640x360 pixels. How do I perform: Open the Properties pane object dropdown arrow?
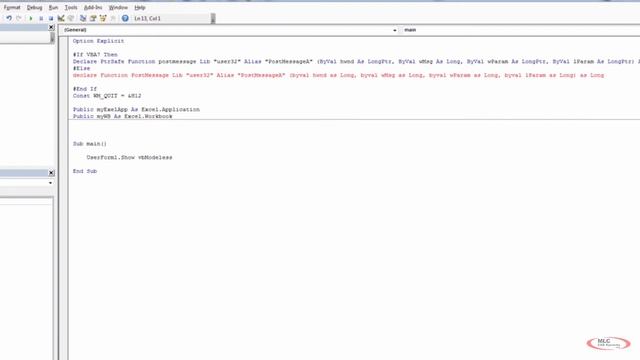[x=50, y=183]
